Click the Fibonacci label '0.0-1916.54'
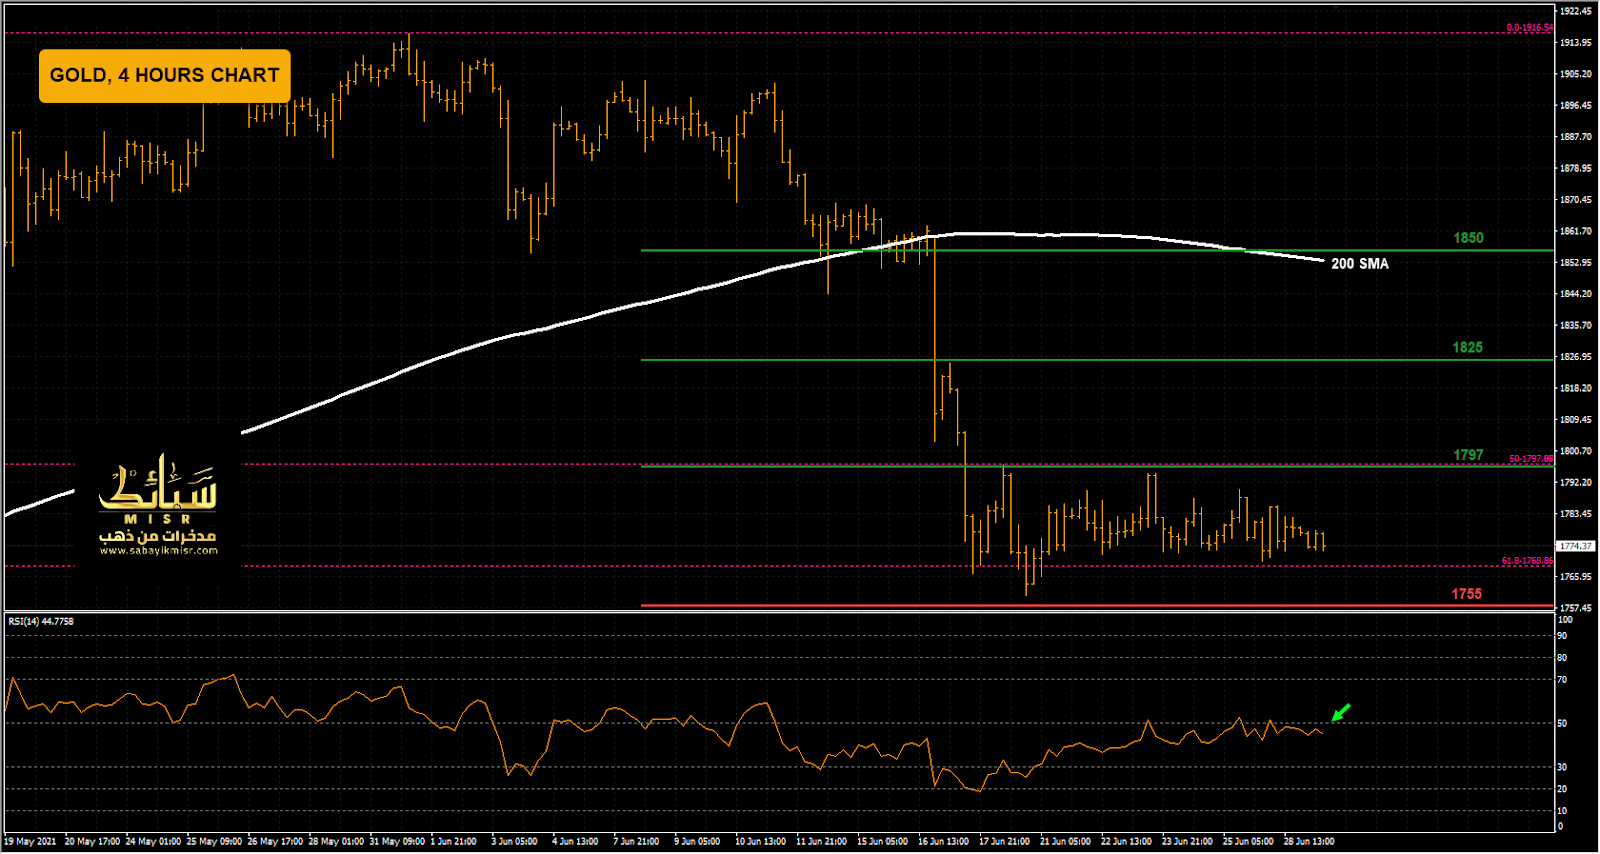 (1530, 28)
